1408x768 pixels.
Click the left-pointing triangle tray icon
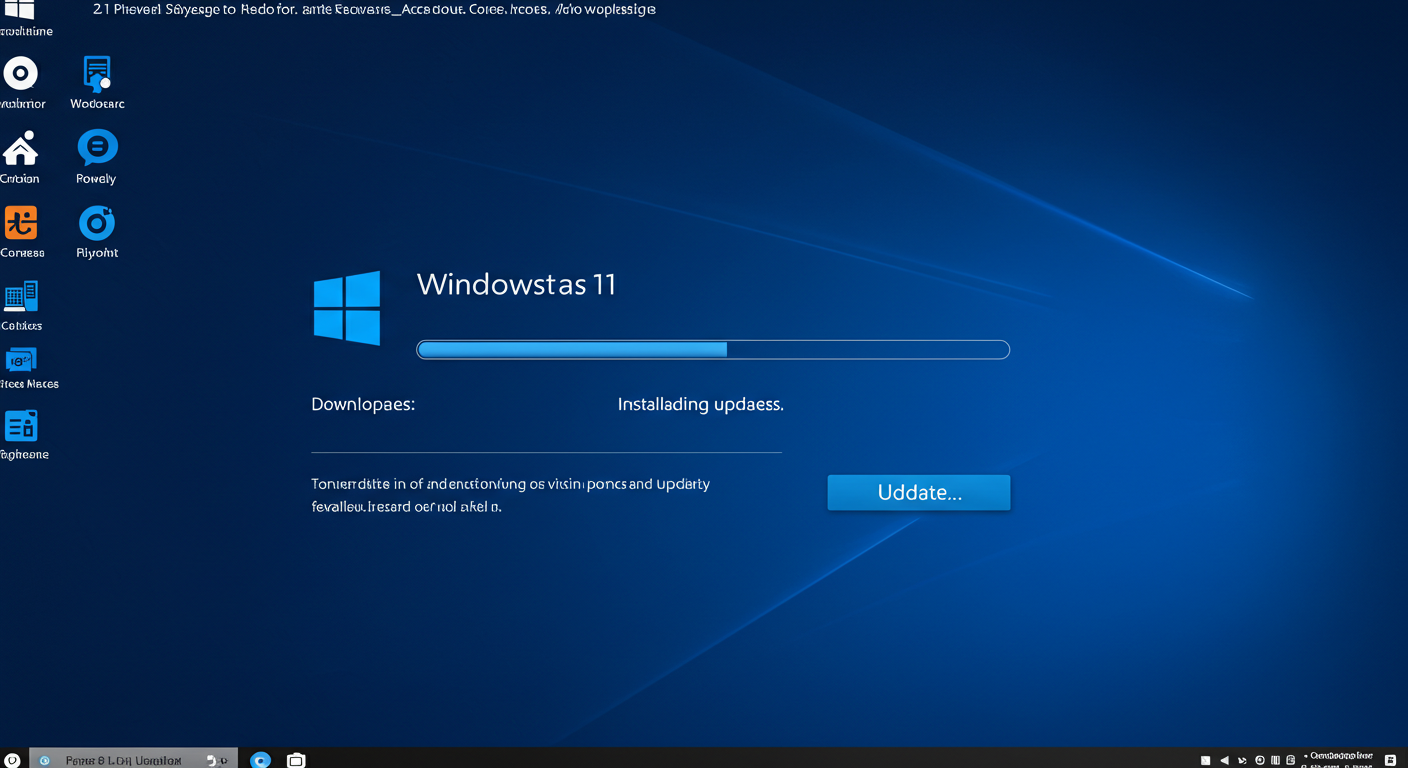[1225, 760]
